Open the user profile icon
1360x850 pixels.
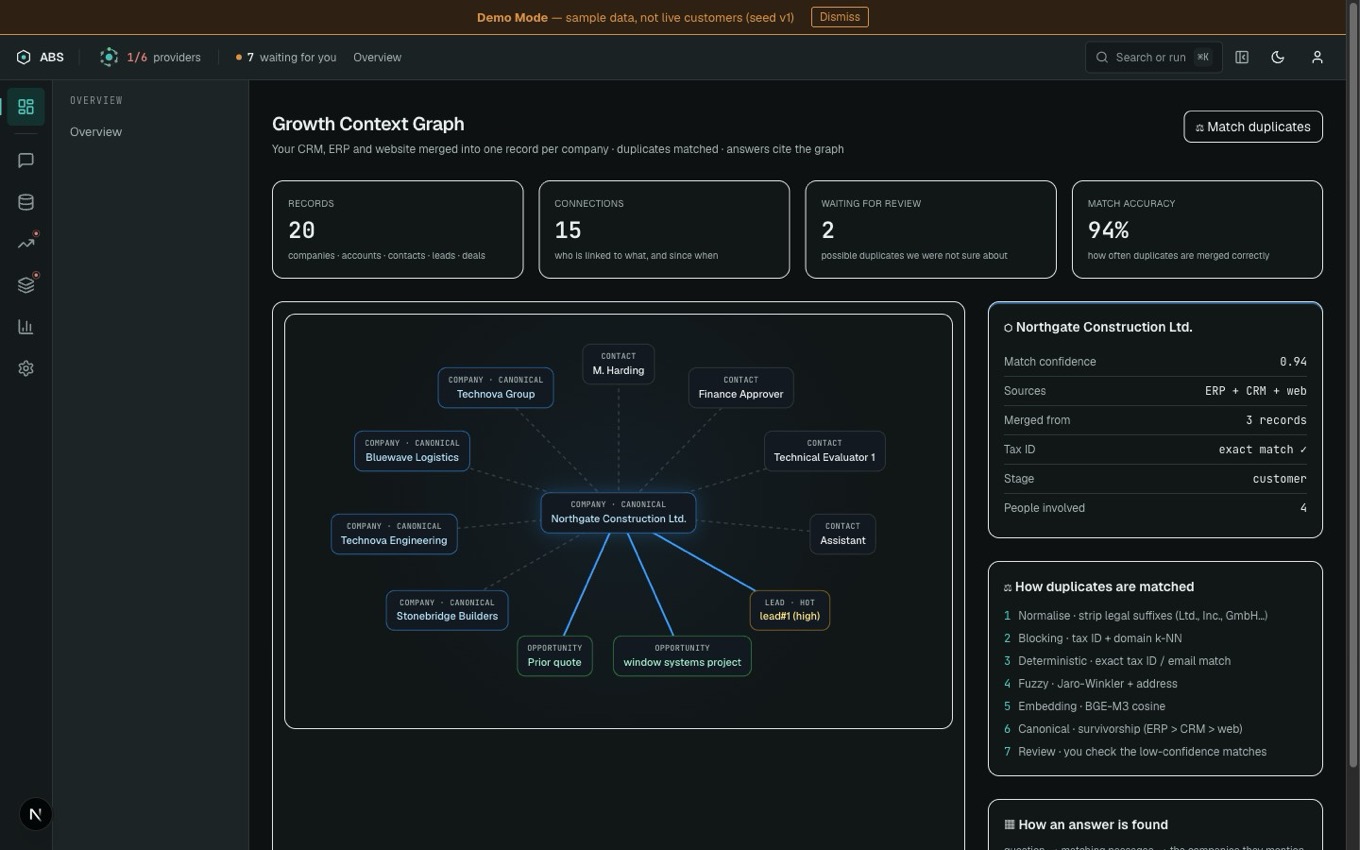tap(1317, 57)
